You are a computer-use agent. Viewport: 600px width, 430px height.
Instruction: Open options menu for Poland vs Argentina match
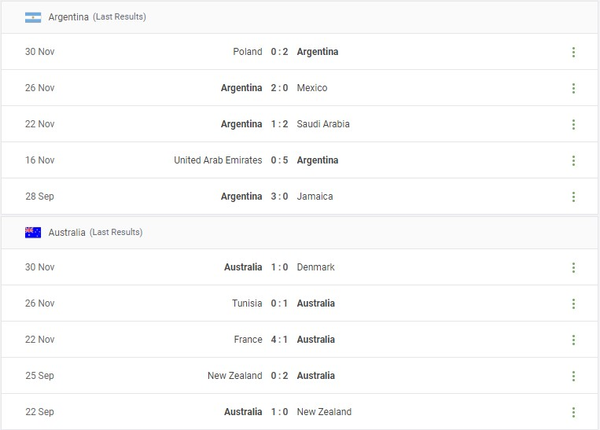point(573,52)
